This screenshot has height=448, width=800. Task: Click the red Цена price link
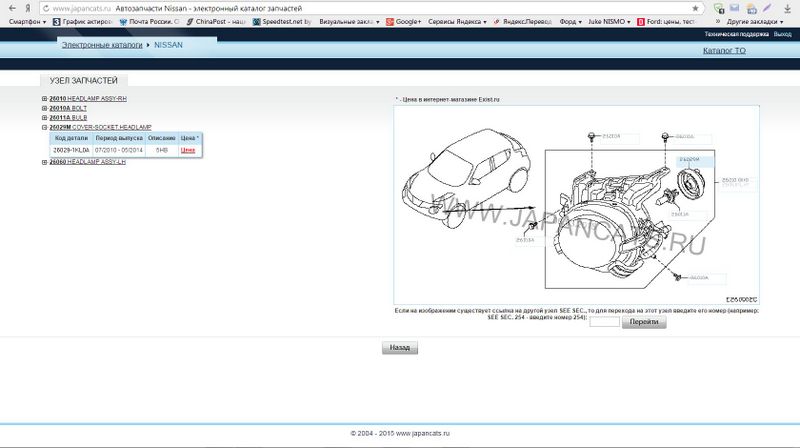[x=188, y=150]
